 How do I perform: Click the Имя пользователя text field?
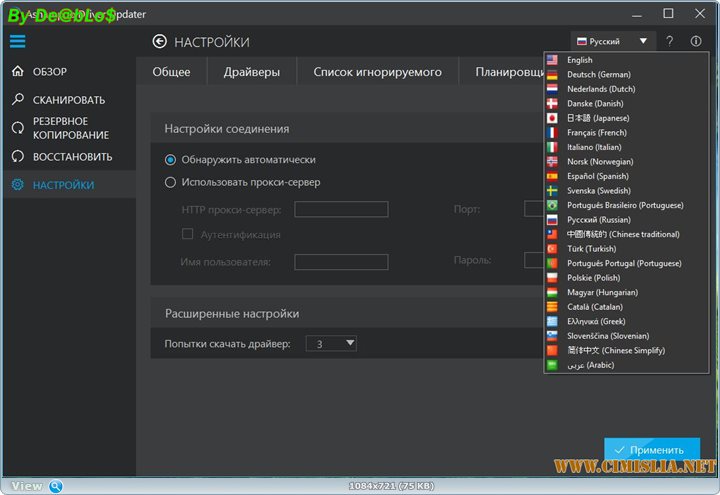coord(341,262)
